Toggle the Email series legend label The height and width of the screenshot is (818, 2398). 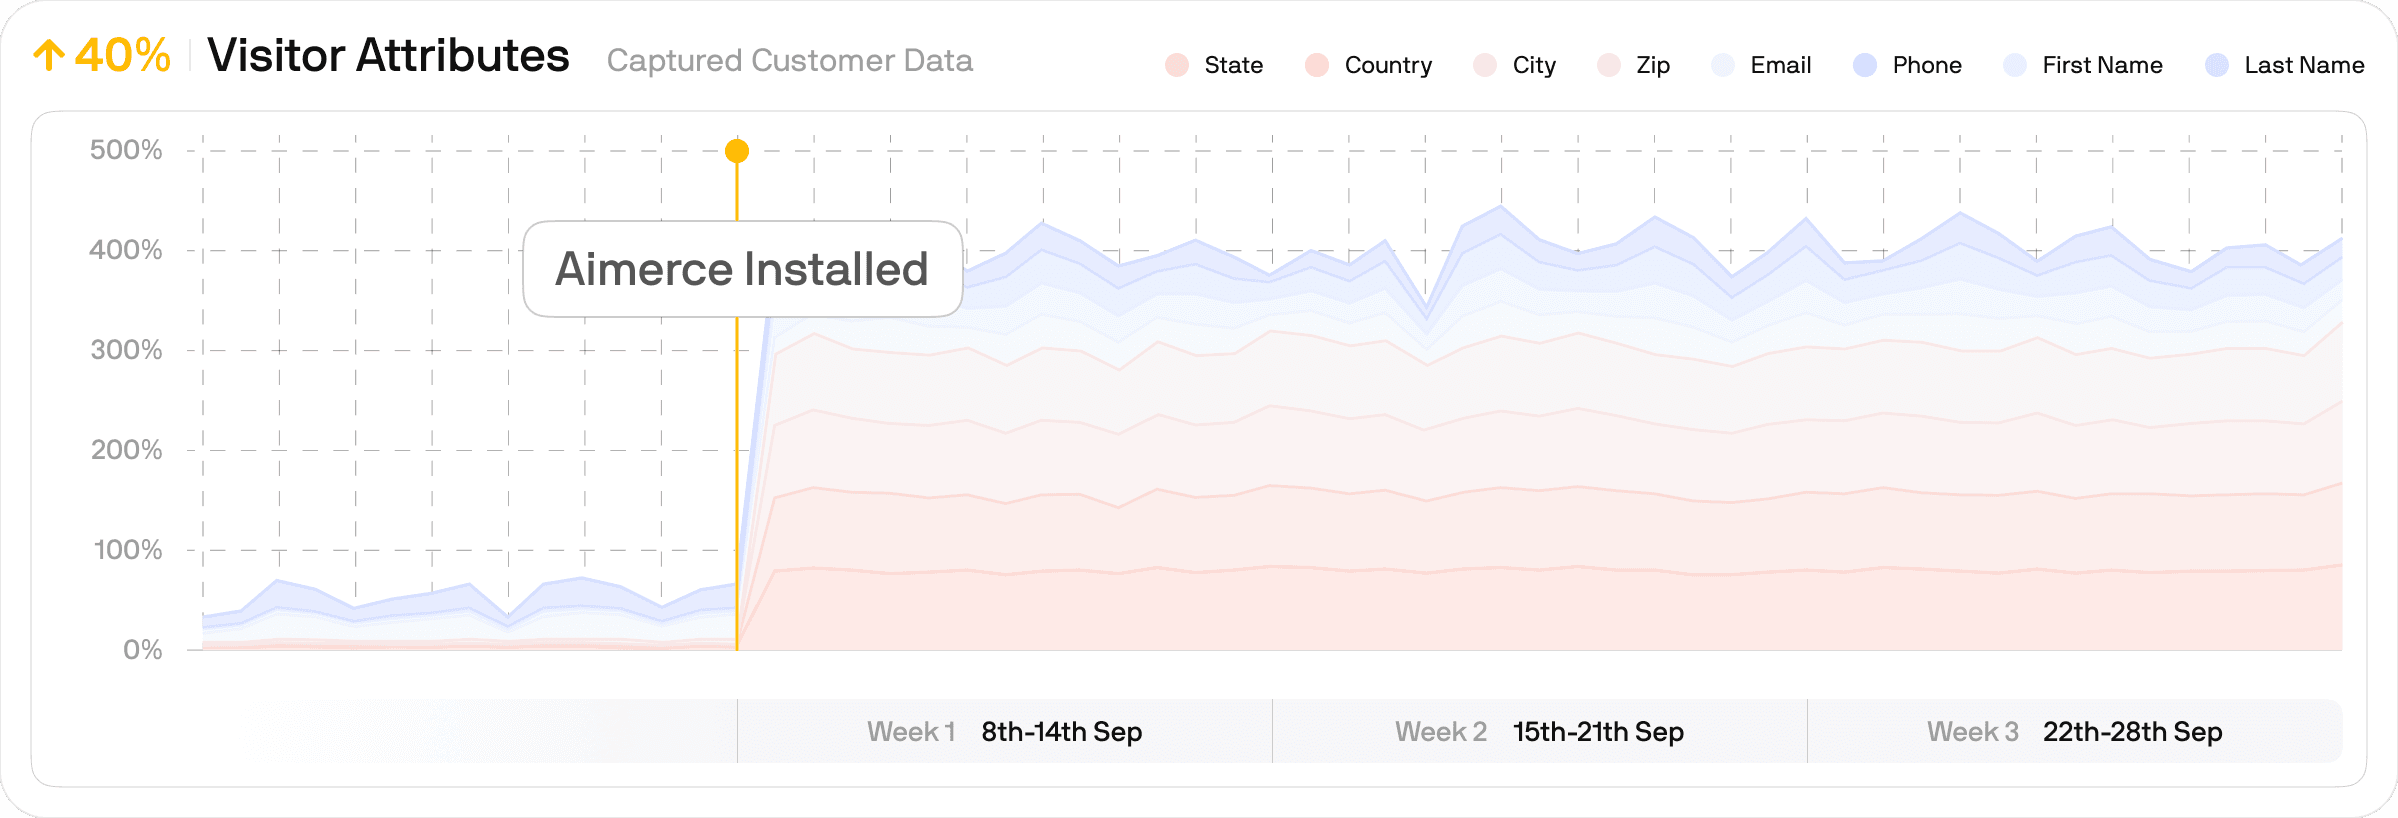1781,65
